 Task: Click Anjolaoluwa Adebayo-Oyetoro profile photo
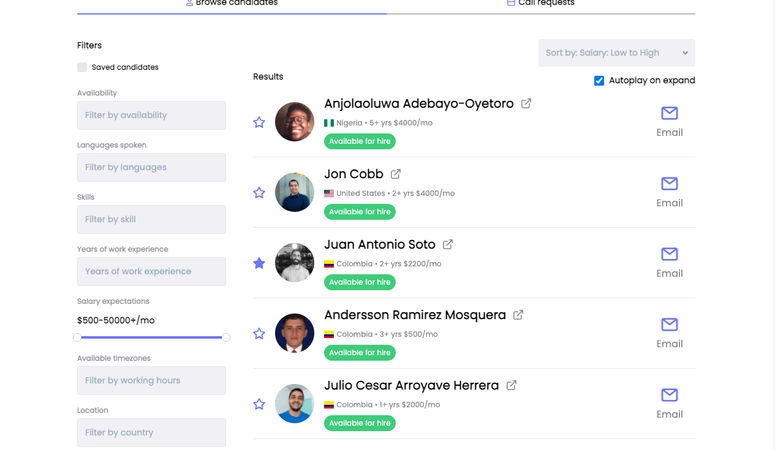(295, 122)
